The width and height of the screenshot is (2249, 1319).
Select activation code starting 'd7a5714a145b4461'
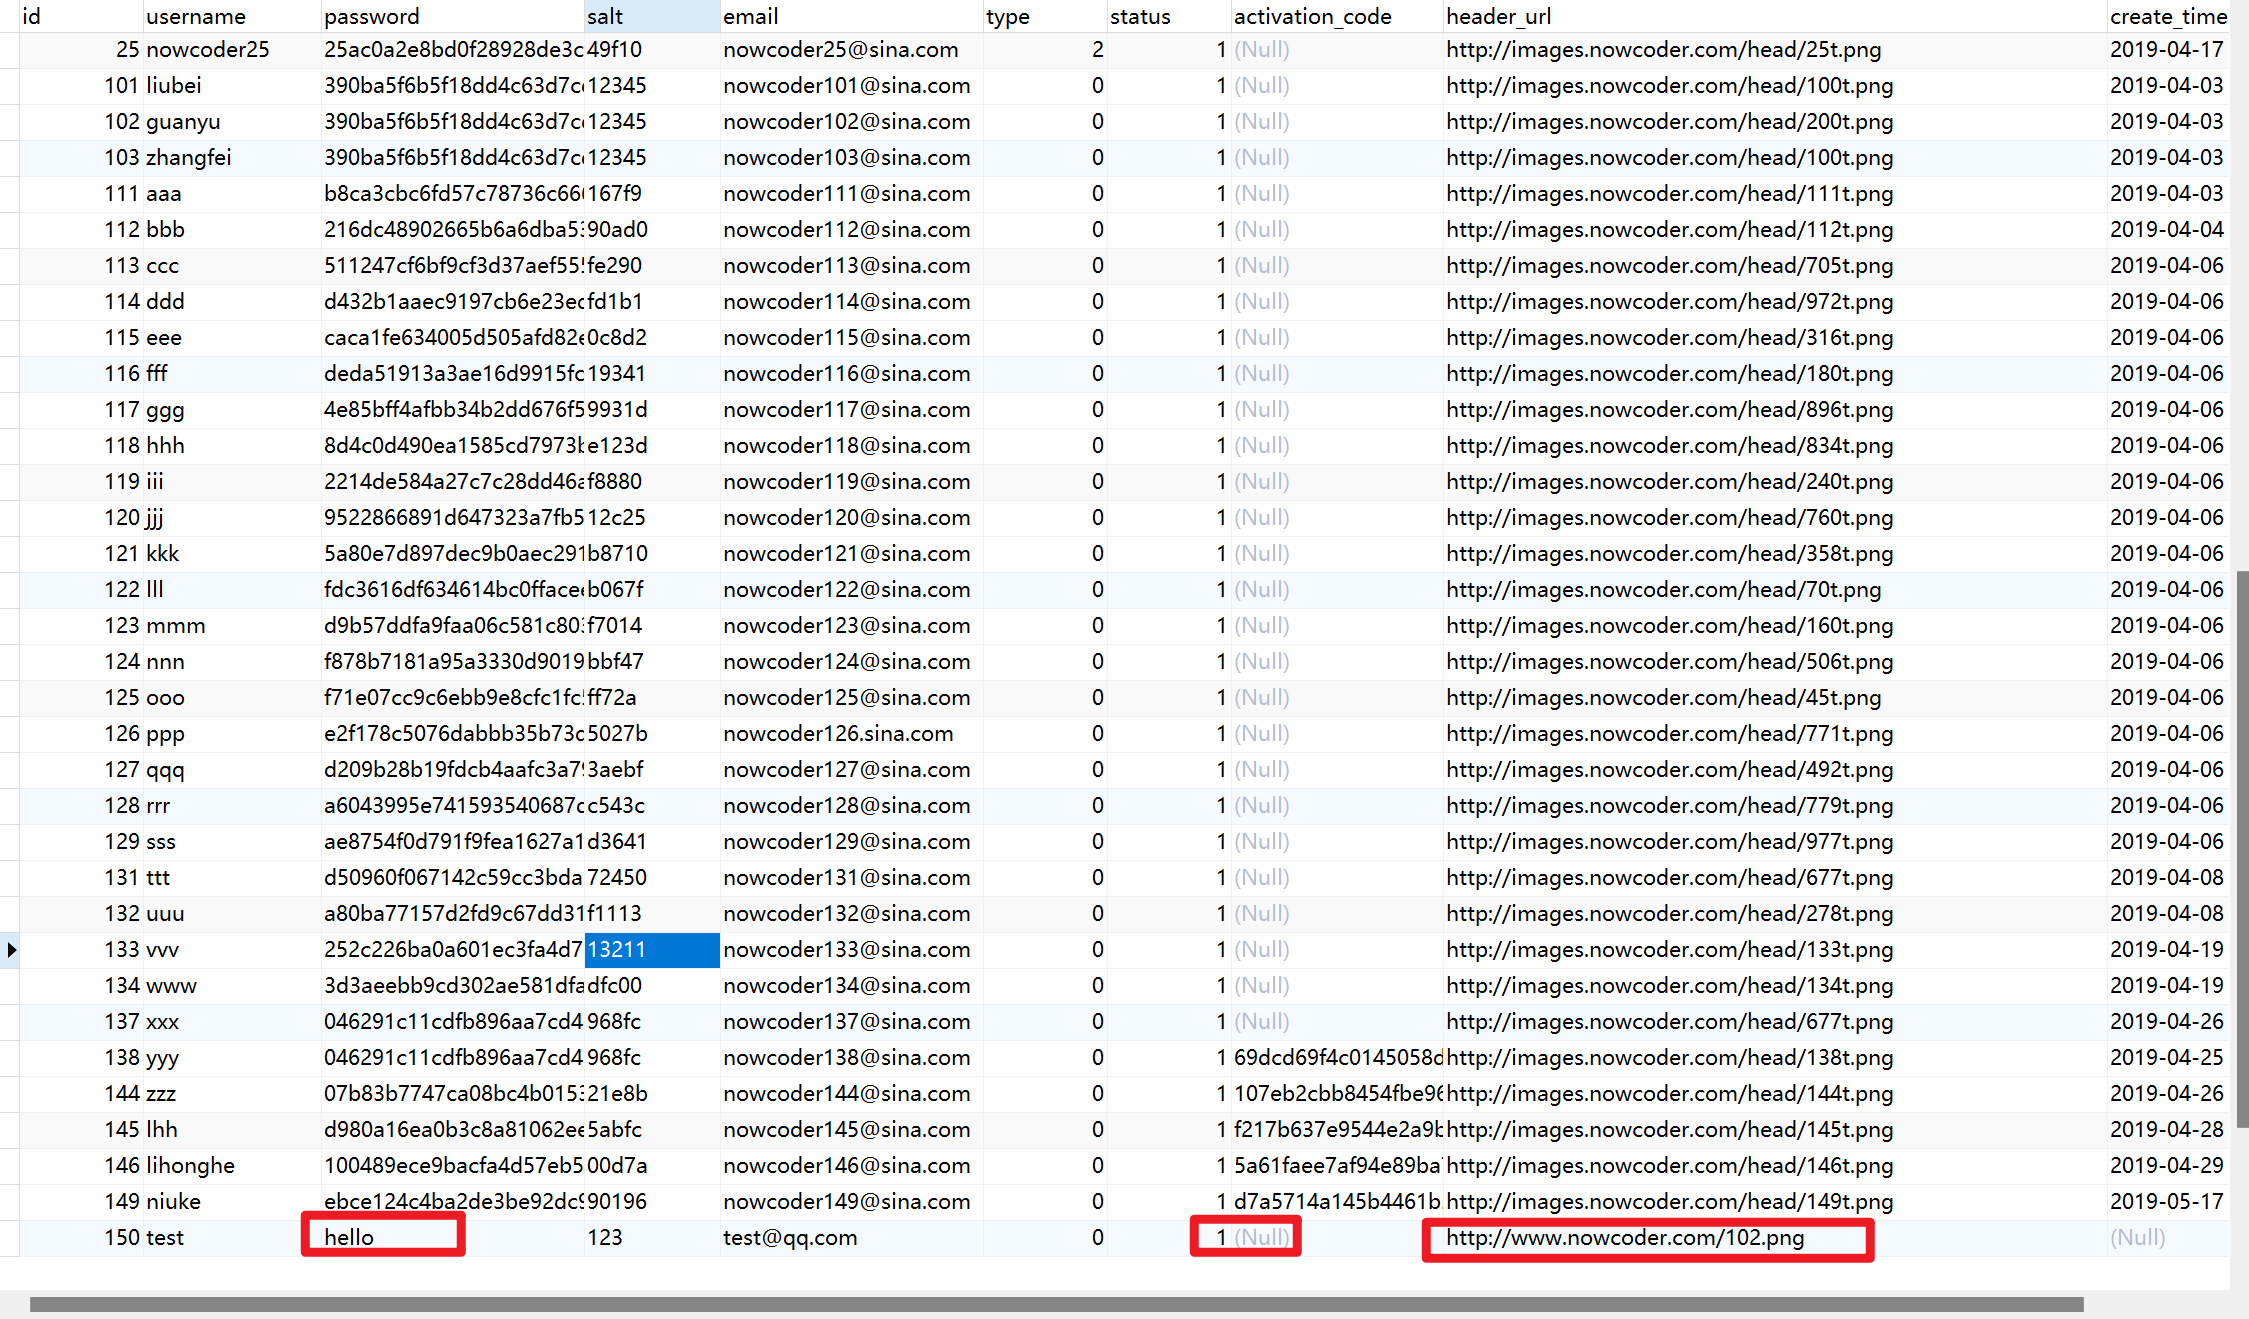click(1338, 1202)
